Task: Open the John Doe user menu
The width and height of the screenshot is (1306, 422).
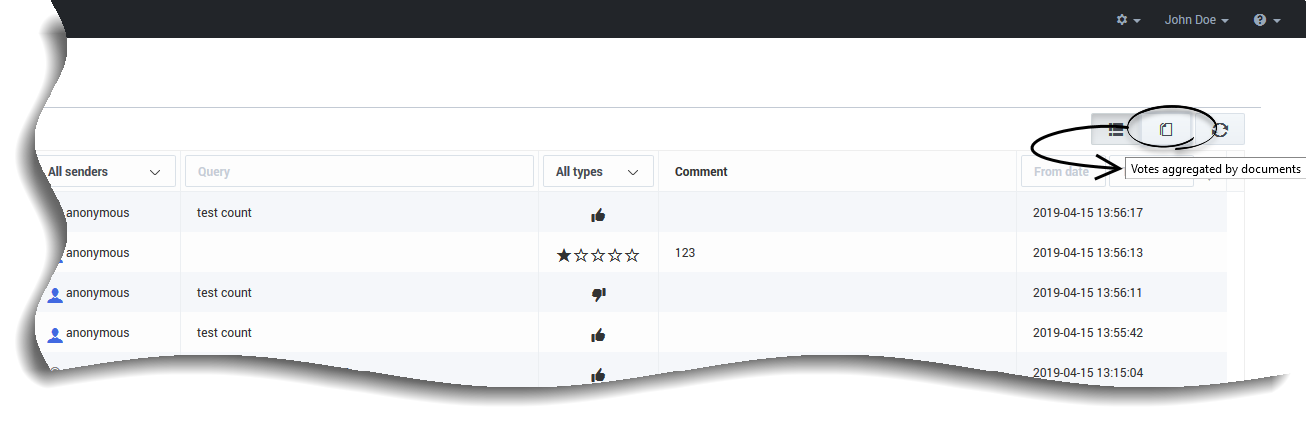Action: click(1196, 20)
